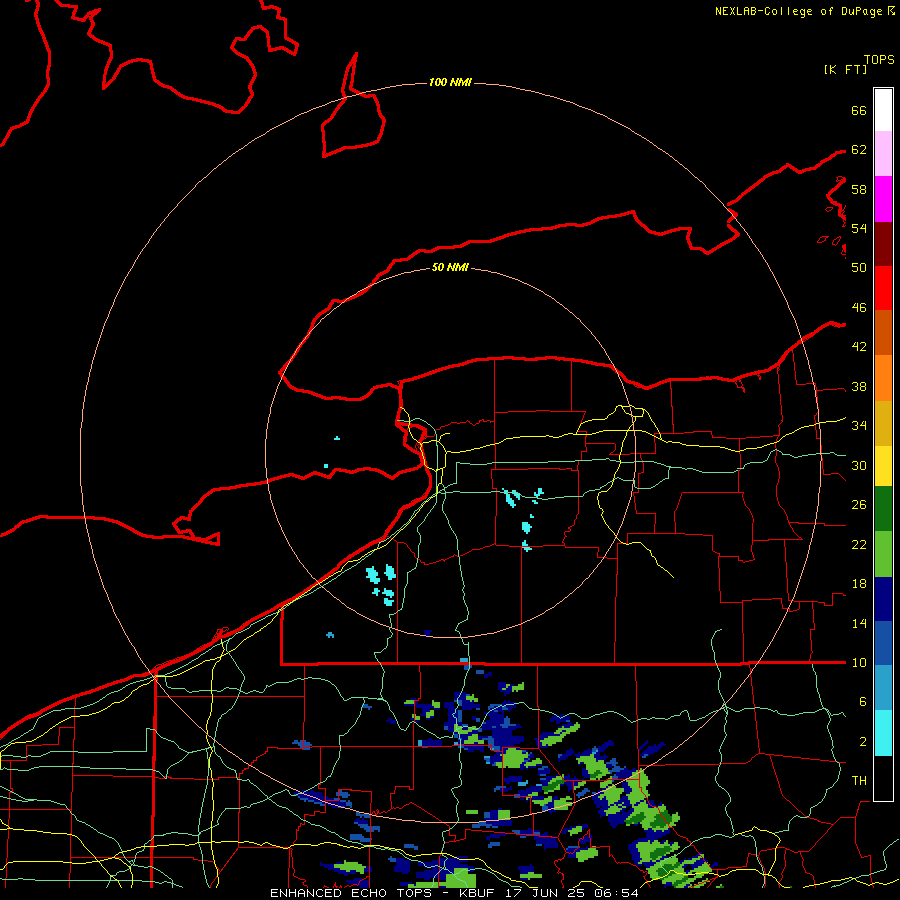Image resolution: width=900 pixels, height=900 pixels.
Task: Click the "6" legend value
Action: pos(863,702)
